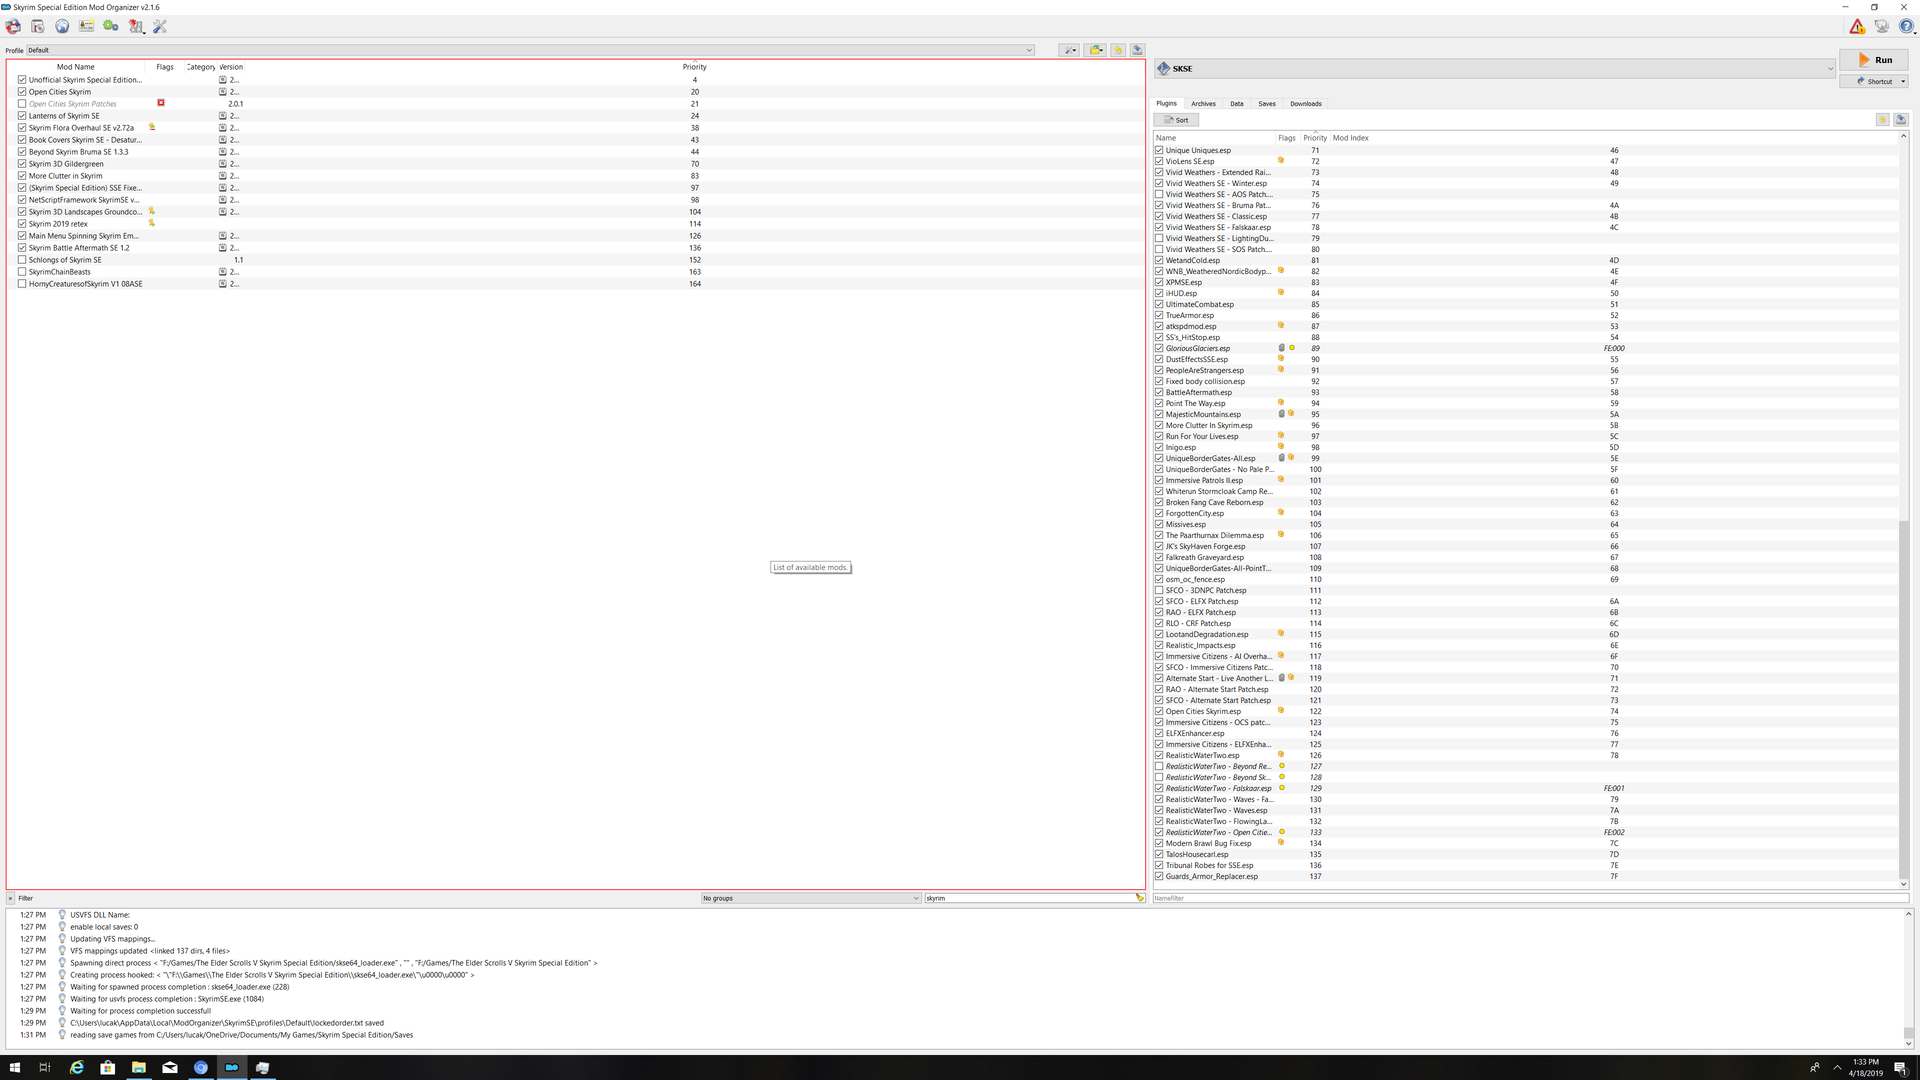Open Microsoft Store from the taskbar
Screen dimensions: 1920x1080
(x=108, y=1067)
